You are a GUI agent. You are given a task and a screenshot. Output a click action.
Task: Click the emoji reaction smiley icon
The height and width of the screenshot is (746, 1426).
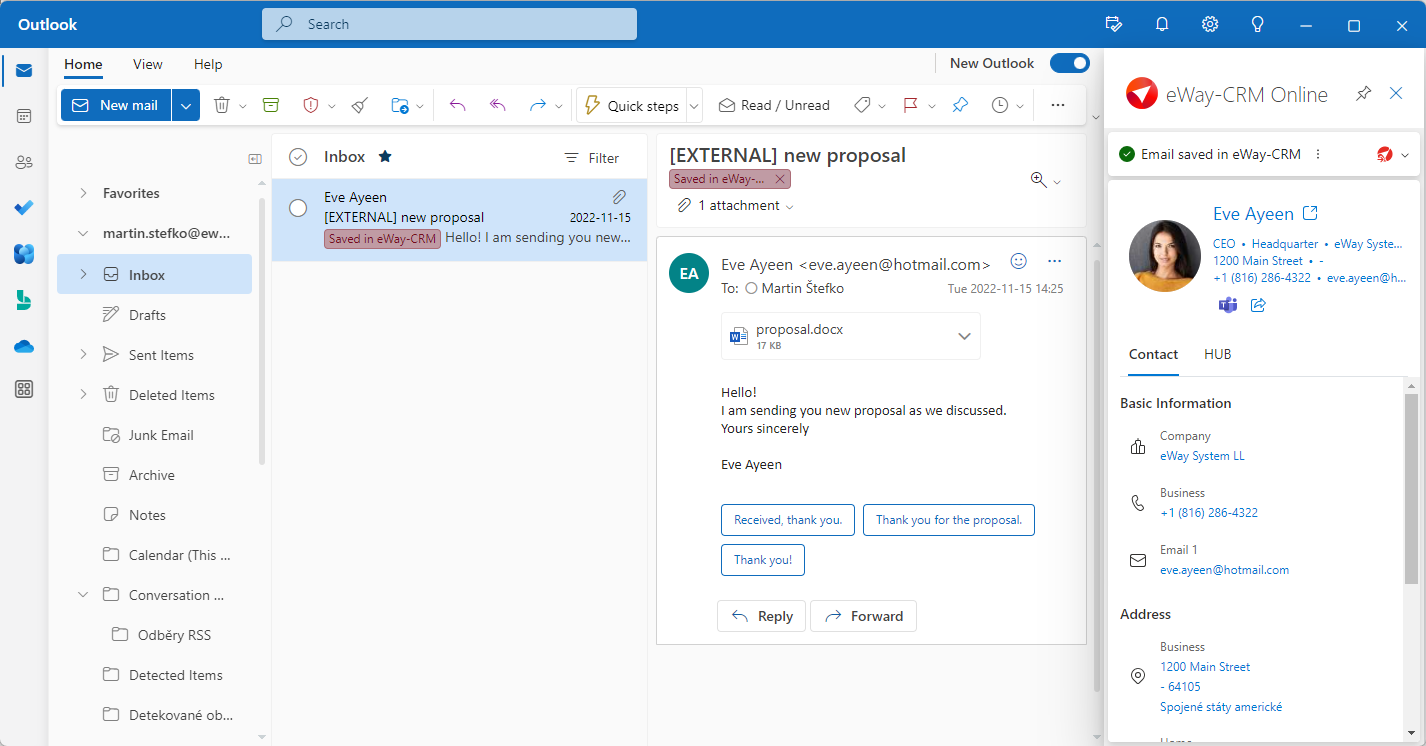1019,261
